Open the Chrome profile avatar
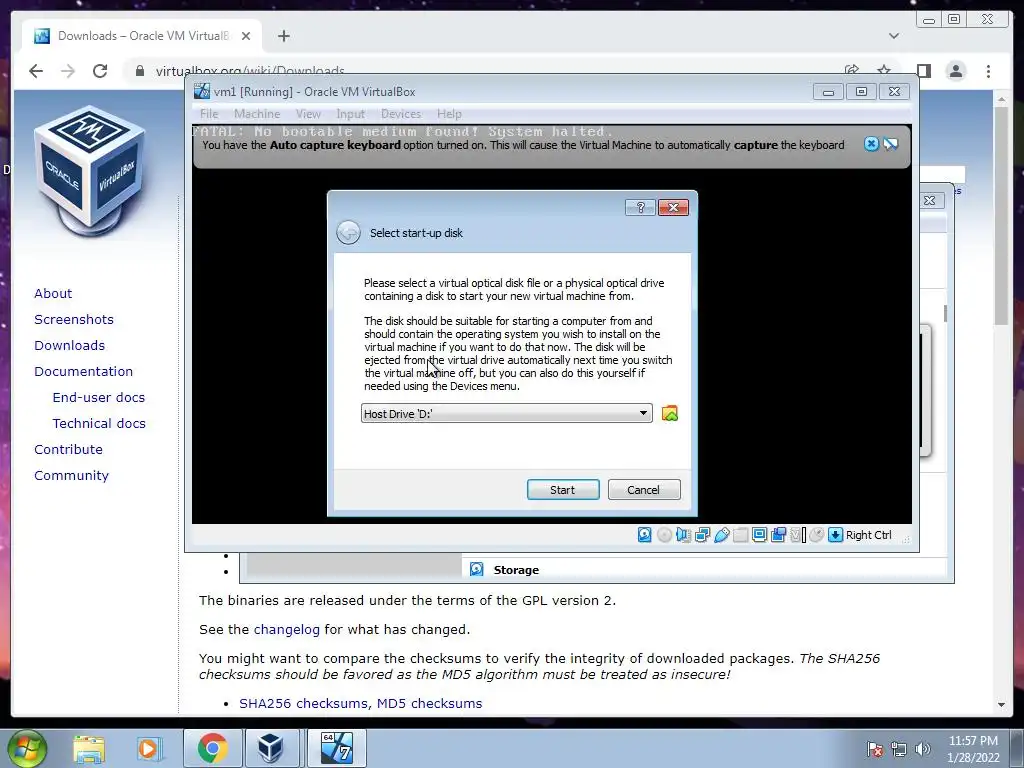This screenshot has width=1024, height=768. coord(955,71)
